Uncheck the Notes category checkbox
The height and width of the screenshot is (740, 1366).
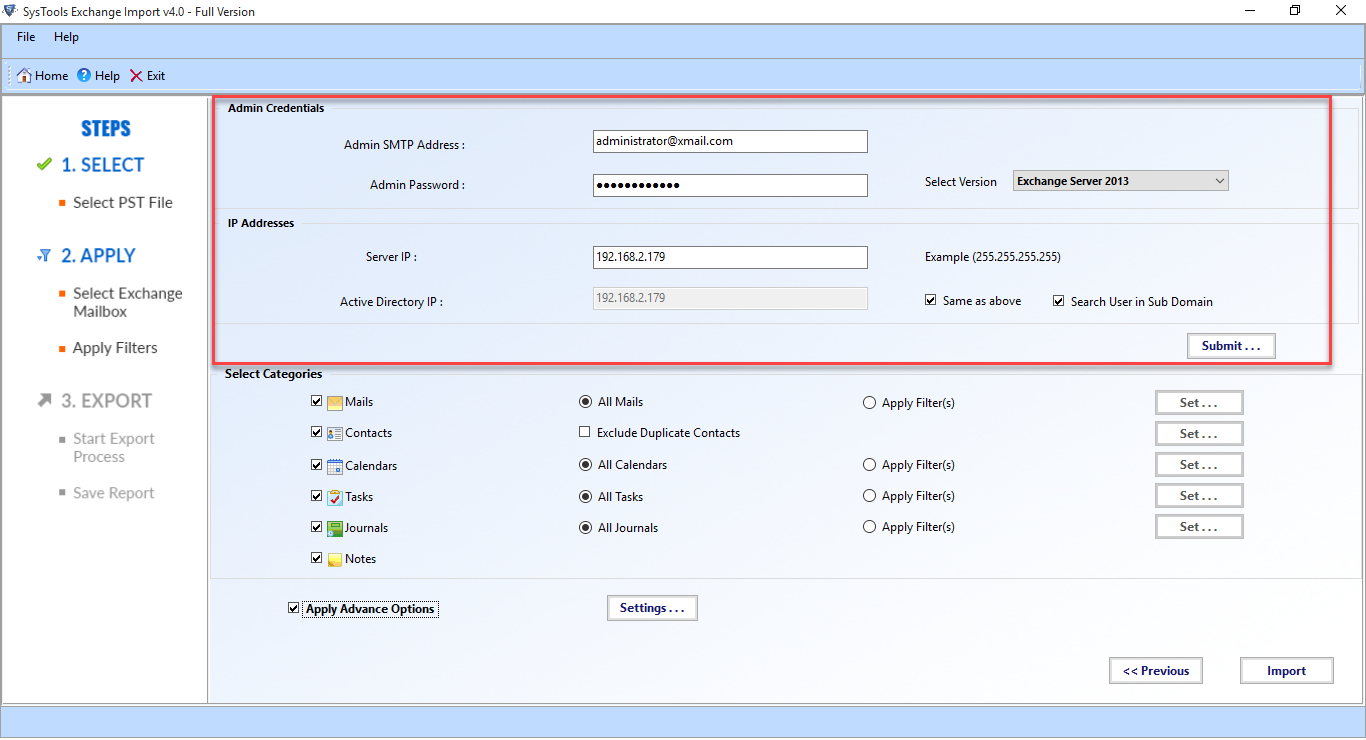(317, 557)
